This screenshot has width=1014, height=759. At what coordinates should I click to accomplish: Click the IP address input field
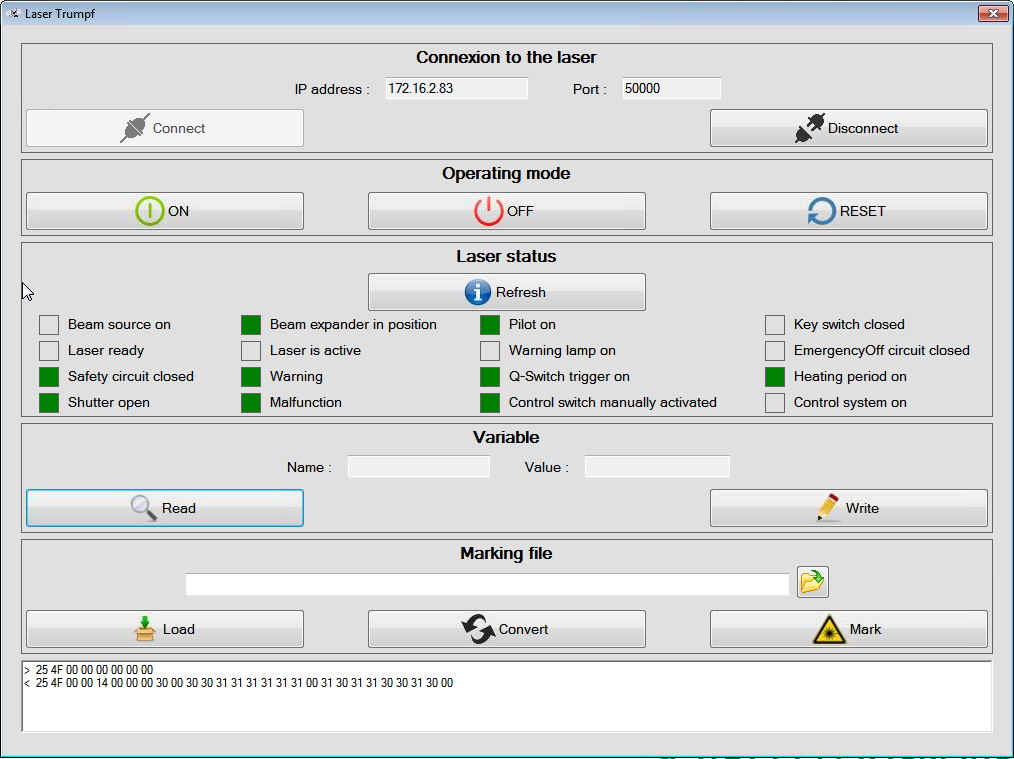pyautogui.click(x=454, y=89)
